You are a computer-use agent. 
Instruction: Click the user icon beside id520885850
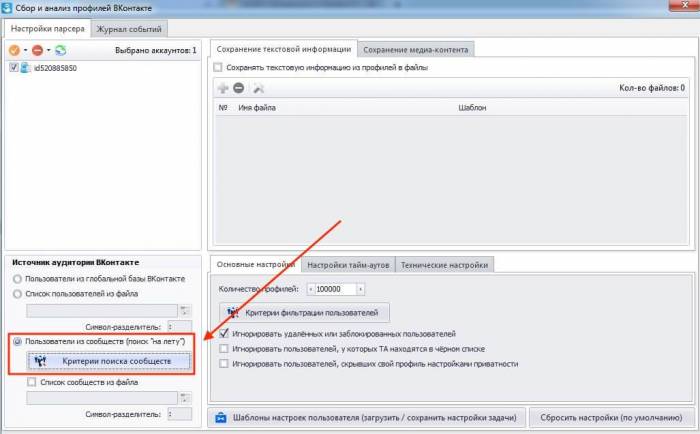(x=25, y=68)
